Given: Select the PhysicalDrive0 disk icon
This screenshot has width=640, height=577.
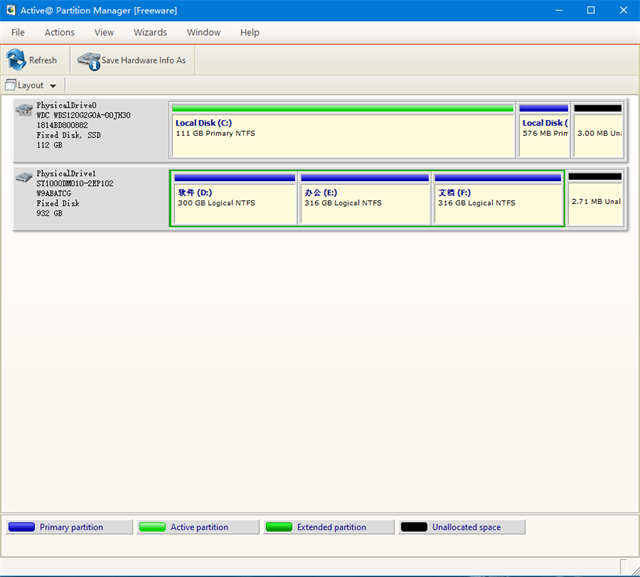Looking at the screenshot, I should click(x=24, y=109).
